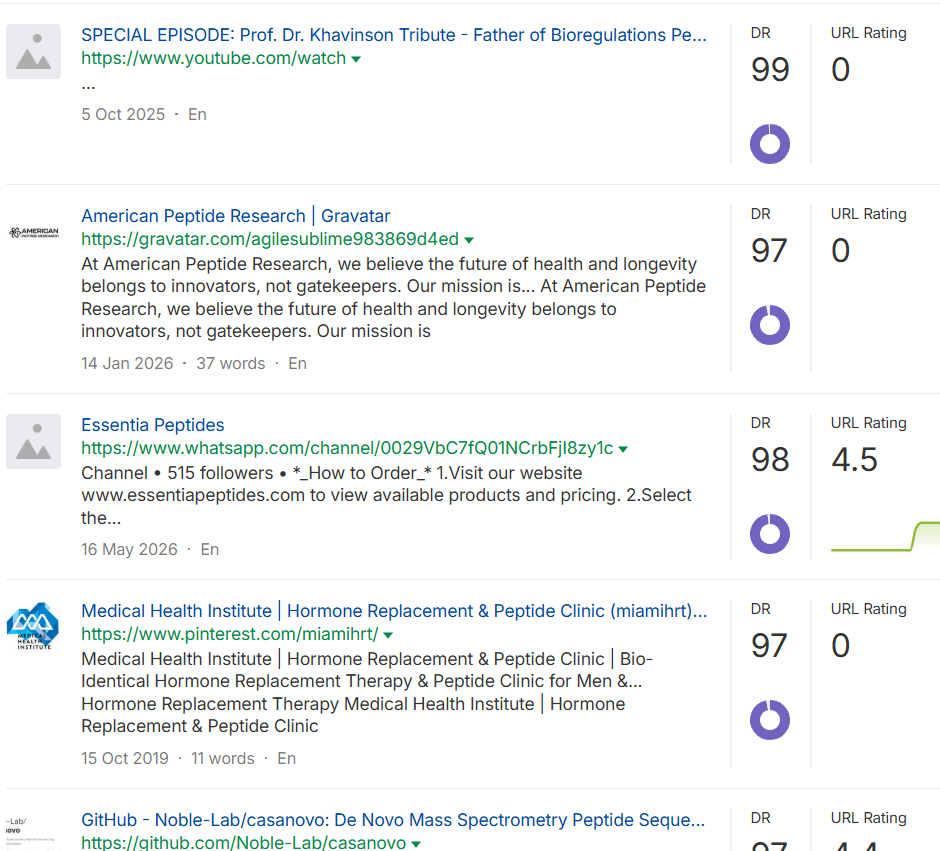The width and height of the screenshot is (940, 851).
Task: Expand the gravatar.com URL dropdown arrow
Action: [x=469, y=240]
